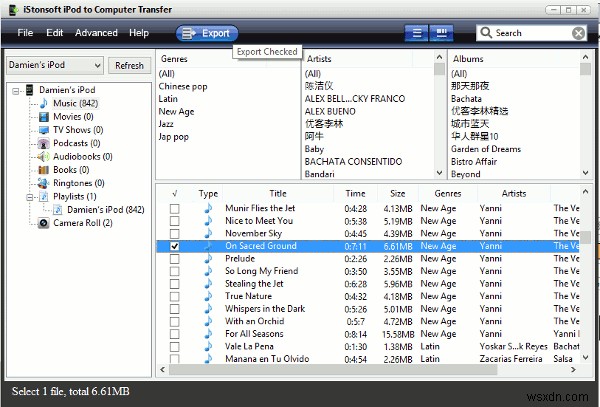Select the Playlists icon in tree
Screen dimensions: 600x407
44,197
